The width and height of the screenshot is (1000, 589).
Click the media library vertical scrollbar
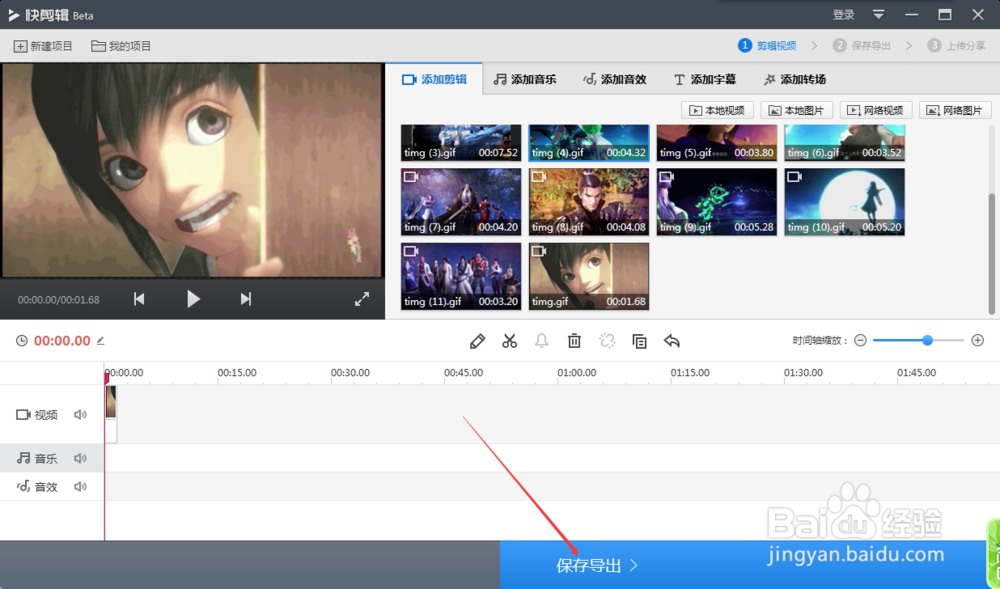pos(992,254)
